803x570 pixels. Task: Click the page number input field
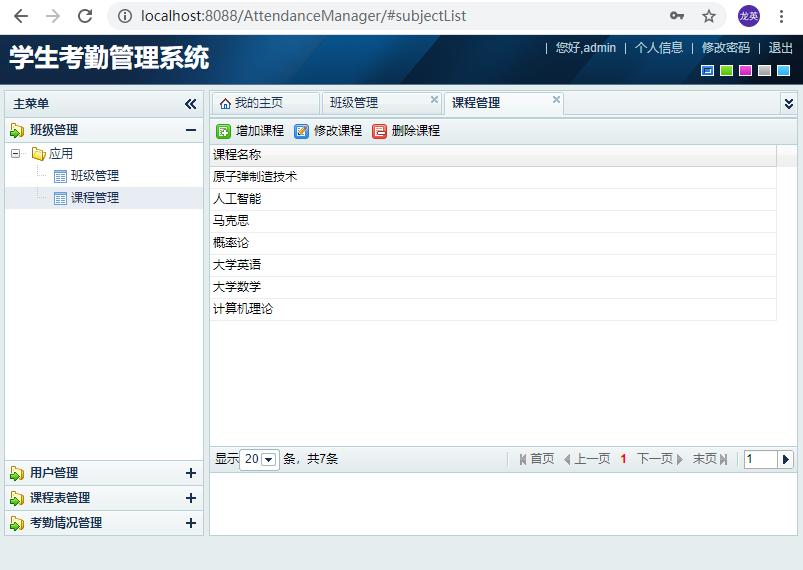(761, 459)
